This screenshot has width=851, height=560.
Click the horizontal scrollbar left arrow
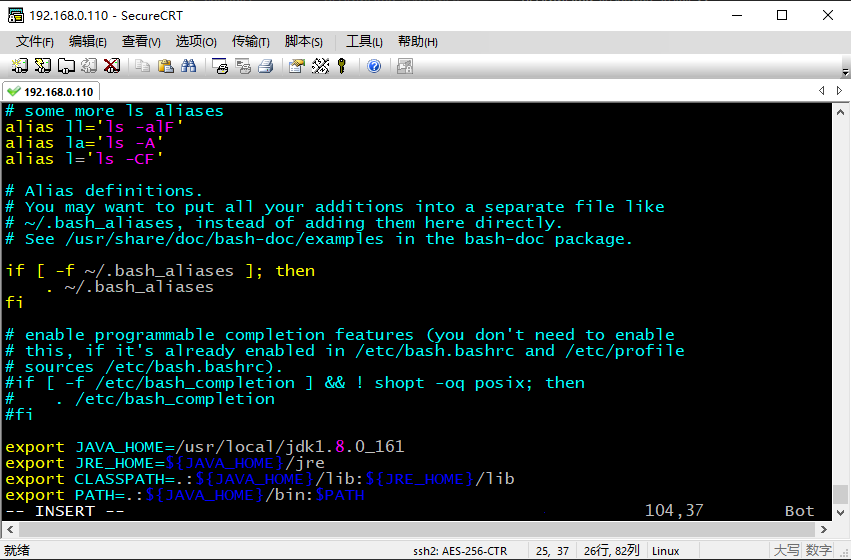tap(10, 529)
